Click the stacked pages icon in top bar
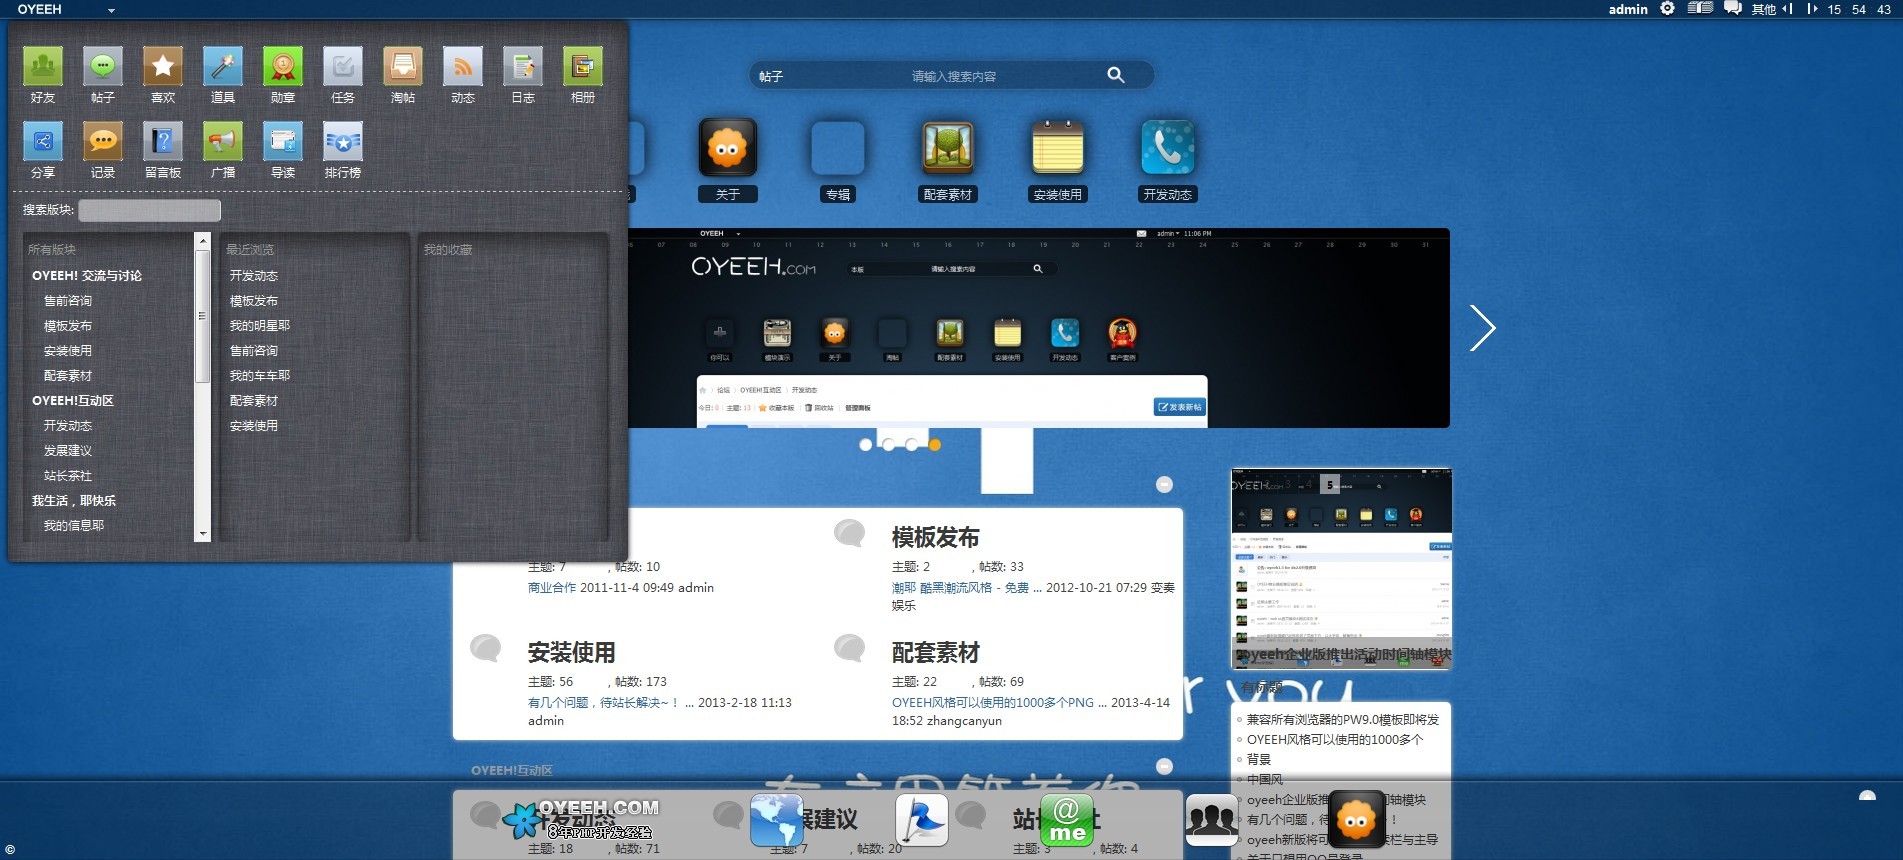 (1700, 8)
